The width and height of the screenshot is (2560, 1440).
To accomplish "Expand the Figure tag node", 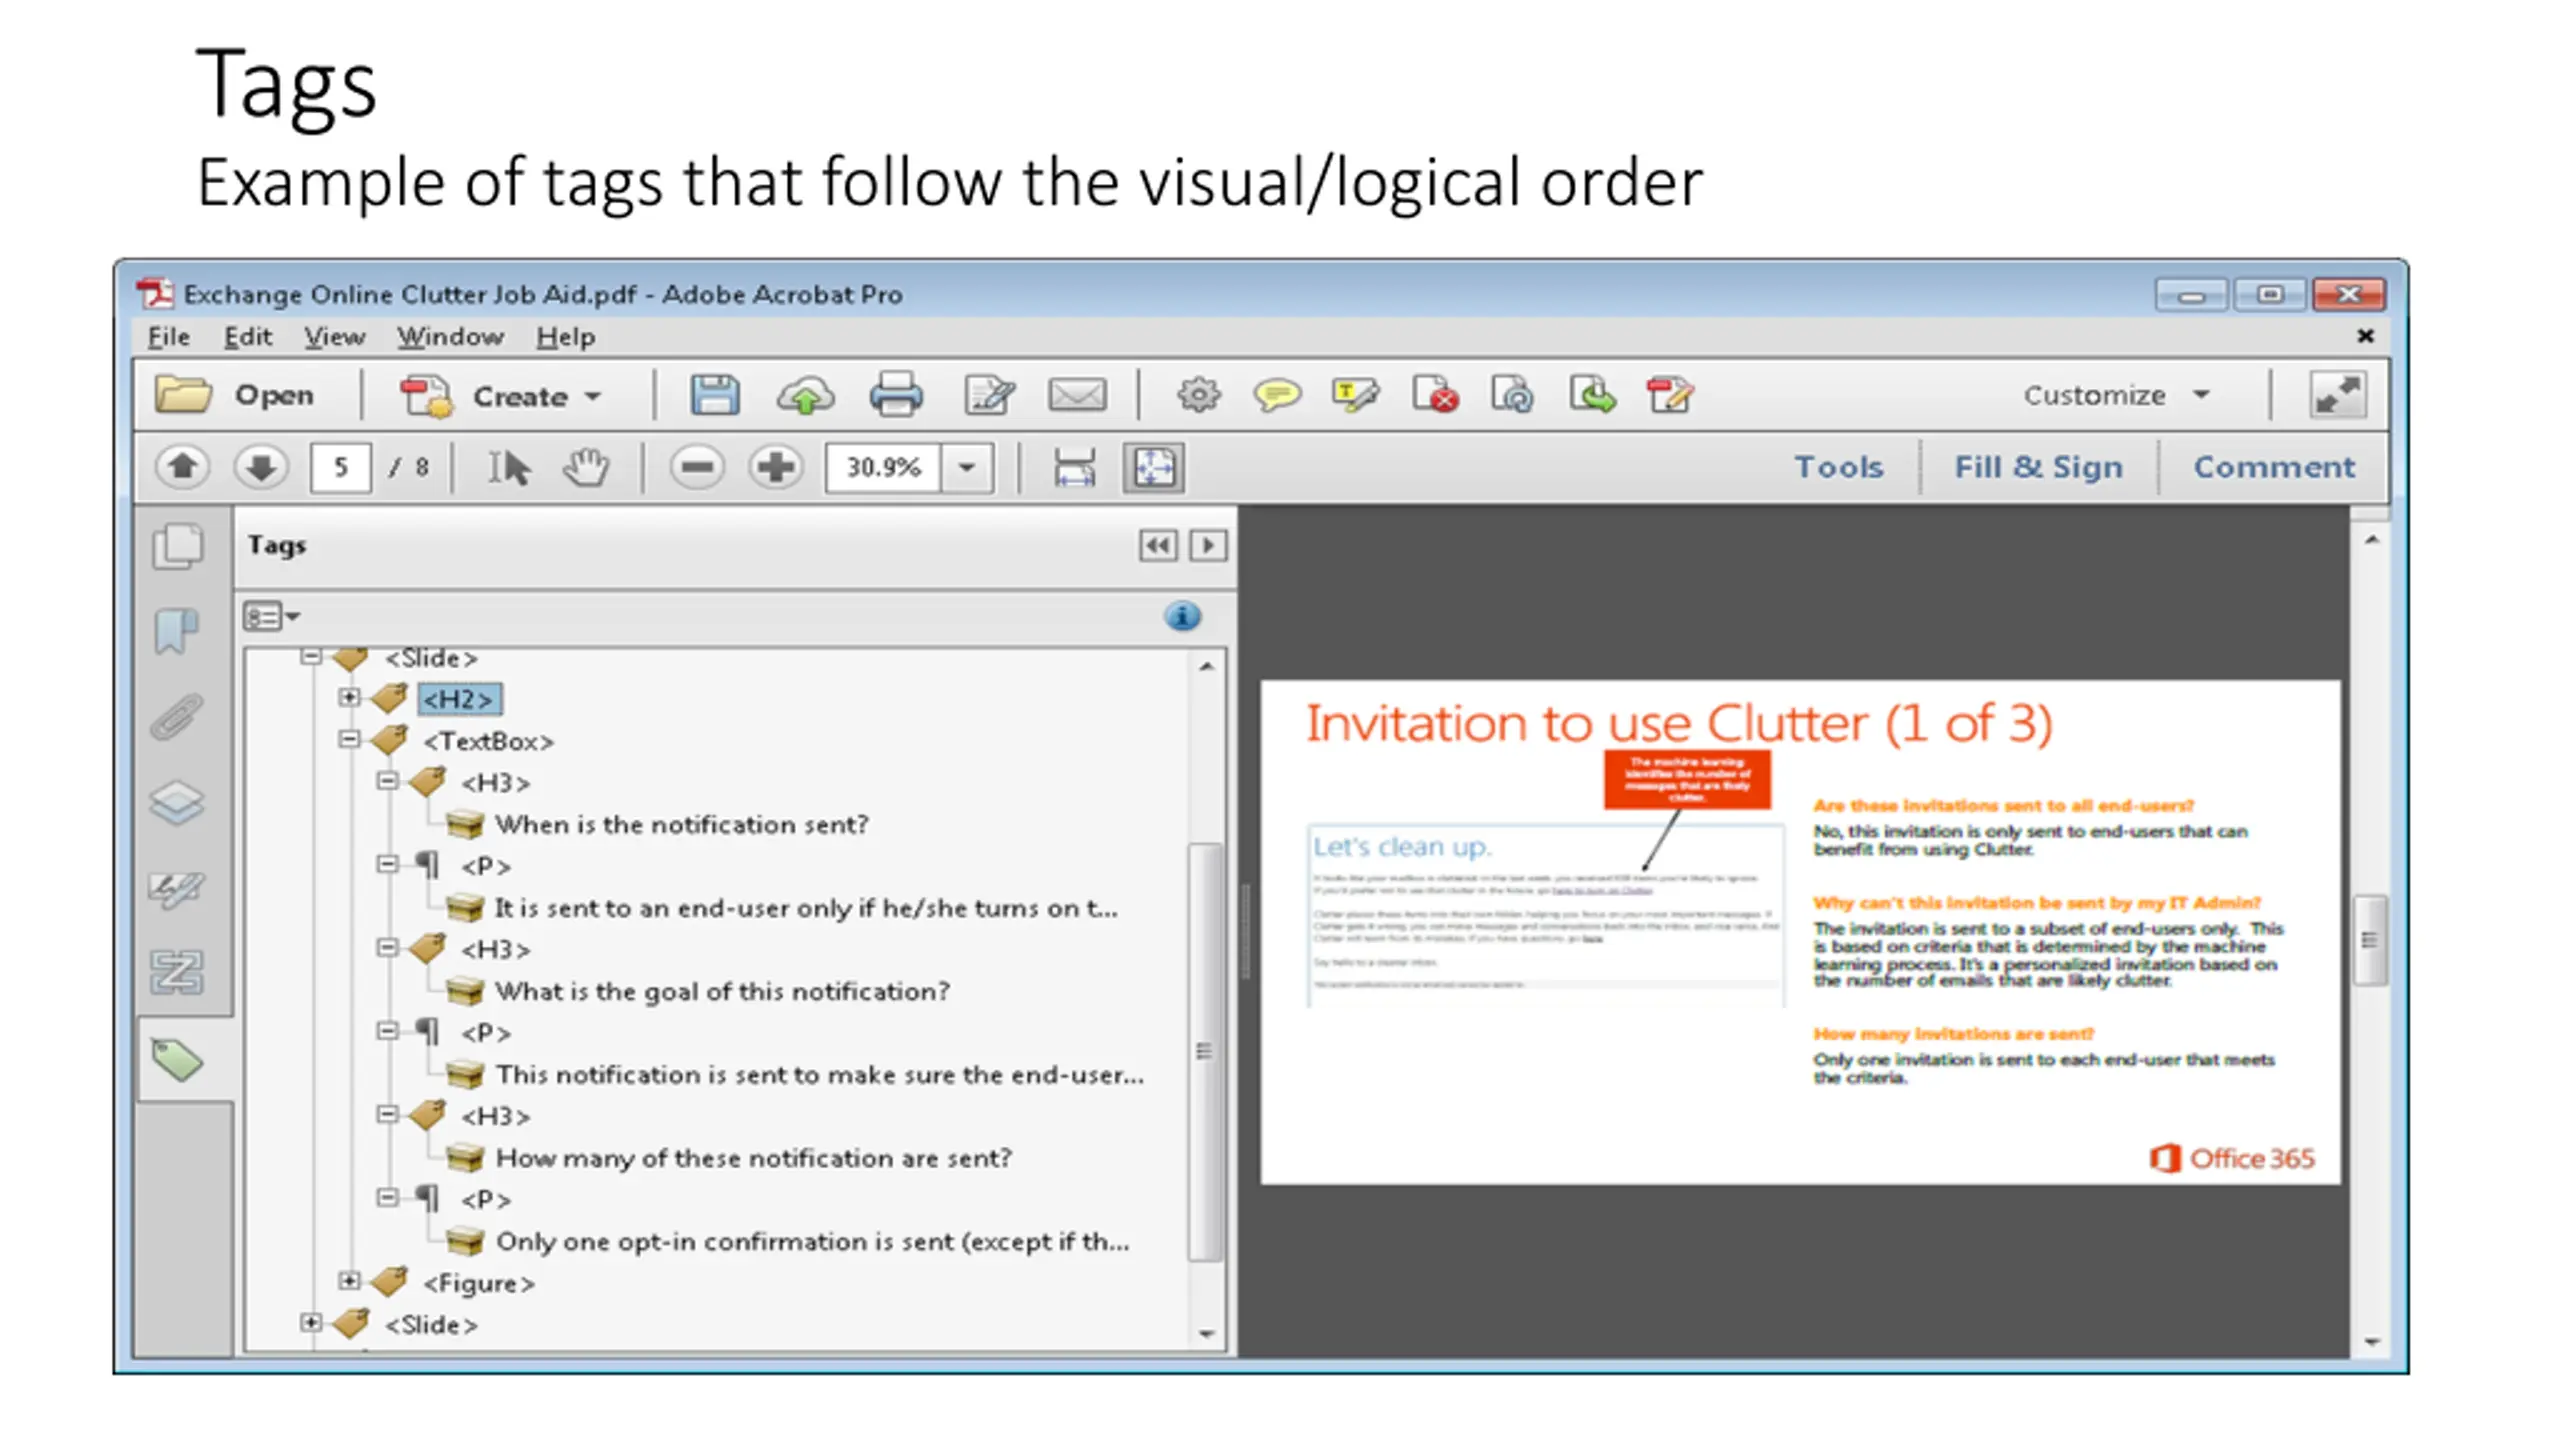I will 349,1280.
